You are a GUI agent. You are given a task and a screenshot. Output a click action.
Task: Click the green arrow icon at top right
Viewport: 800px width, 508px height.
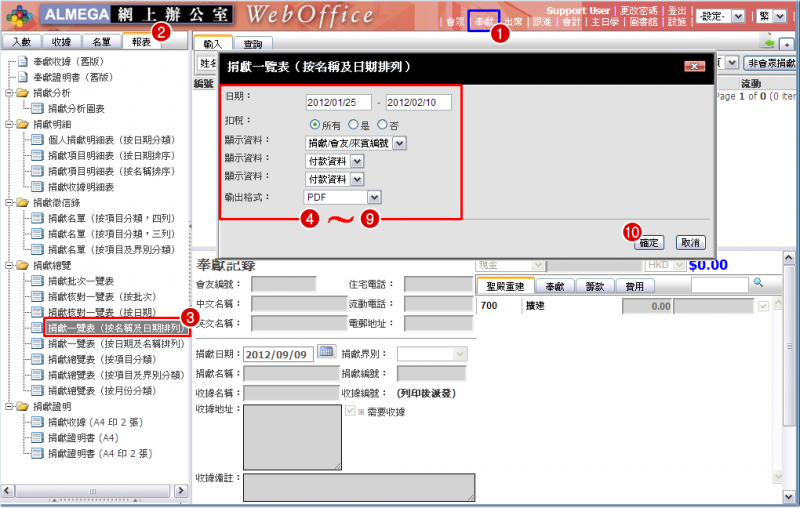click(768, 43)
